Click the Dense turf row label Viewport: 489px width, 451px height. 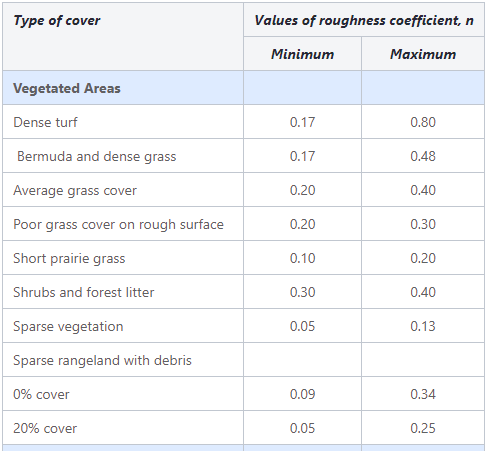(45, 122)
